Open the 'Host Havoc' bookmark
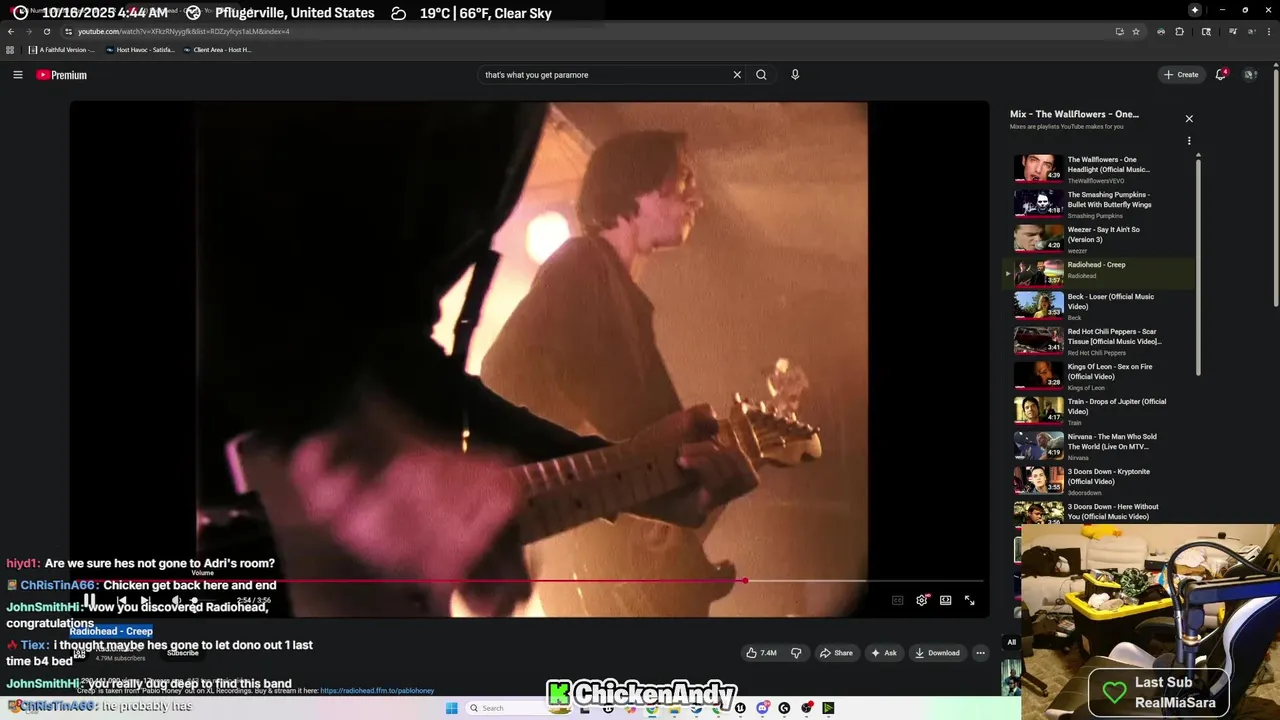This screenshot has height=720, width=1280. [139, 50]
